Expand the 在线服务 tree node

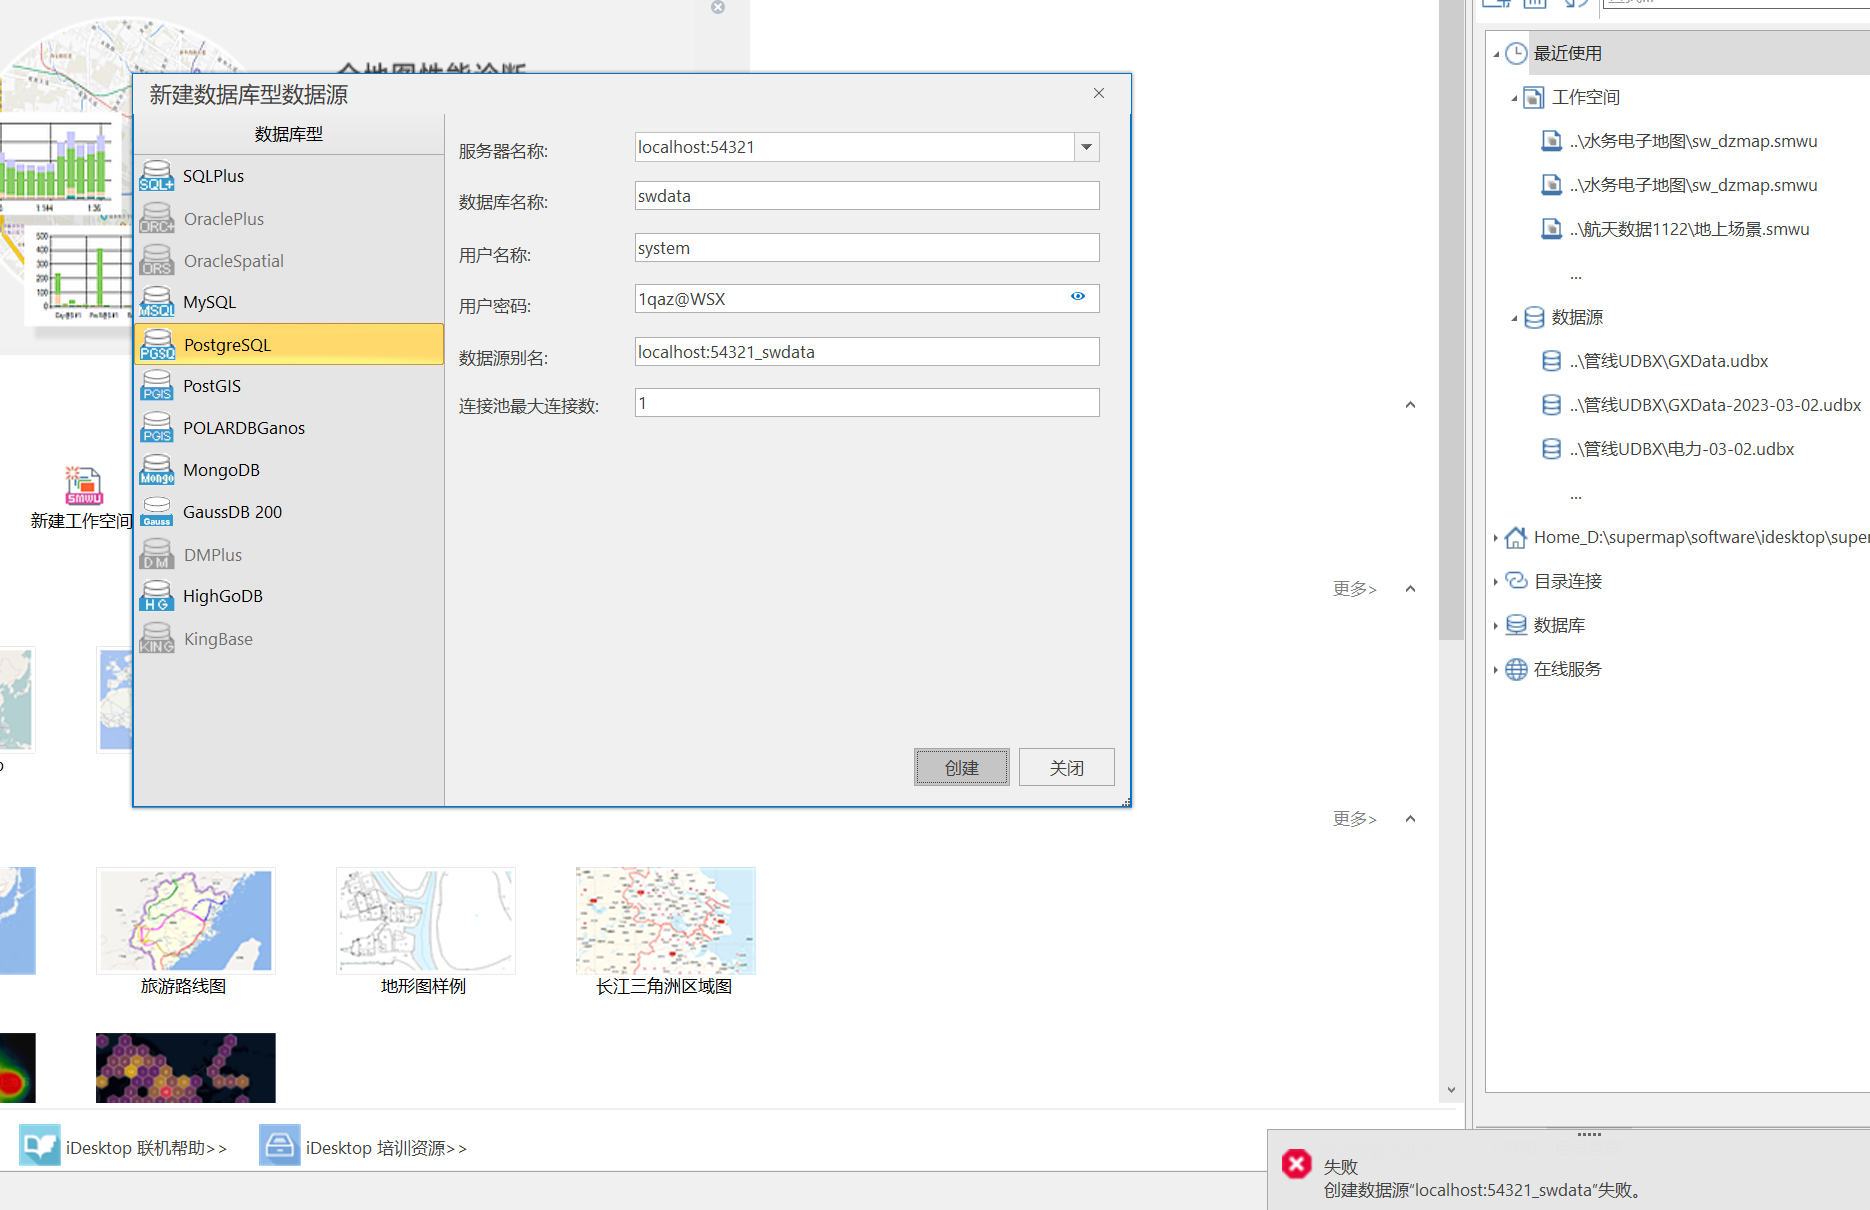1496,670
